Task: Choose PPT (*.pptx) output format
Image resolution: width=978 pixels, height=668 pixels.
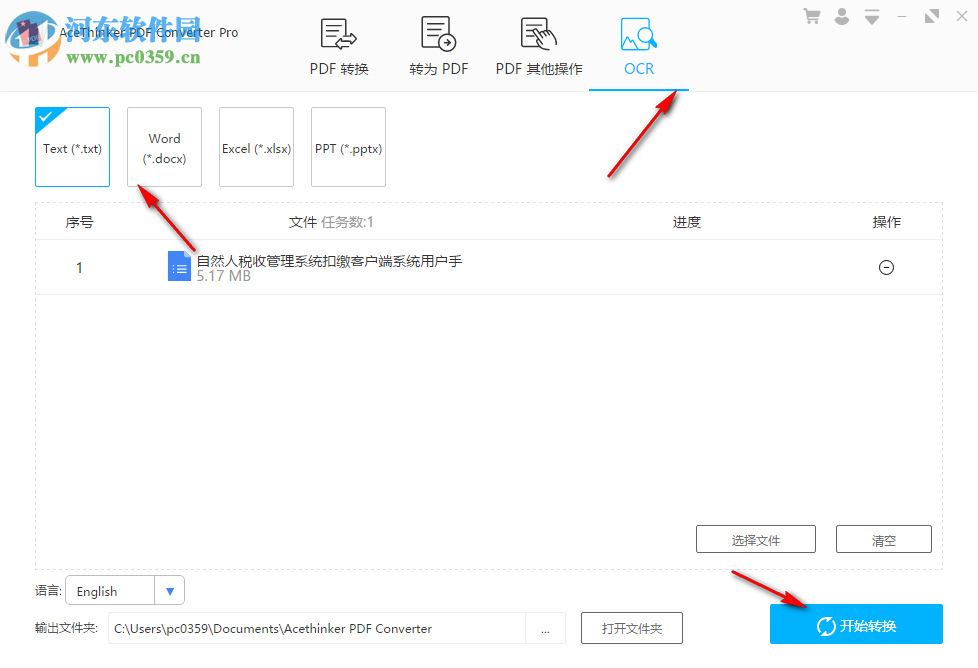Action: tap(348, 147)
